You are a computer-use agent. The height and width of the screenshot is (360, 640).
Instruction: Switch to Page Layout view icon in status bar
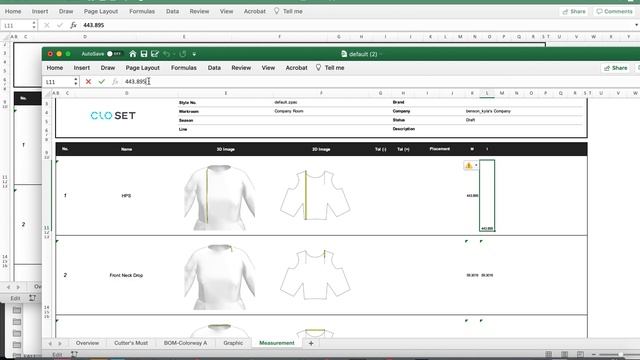click(564, 354)
